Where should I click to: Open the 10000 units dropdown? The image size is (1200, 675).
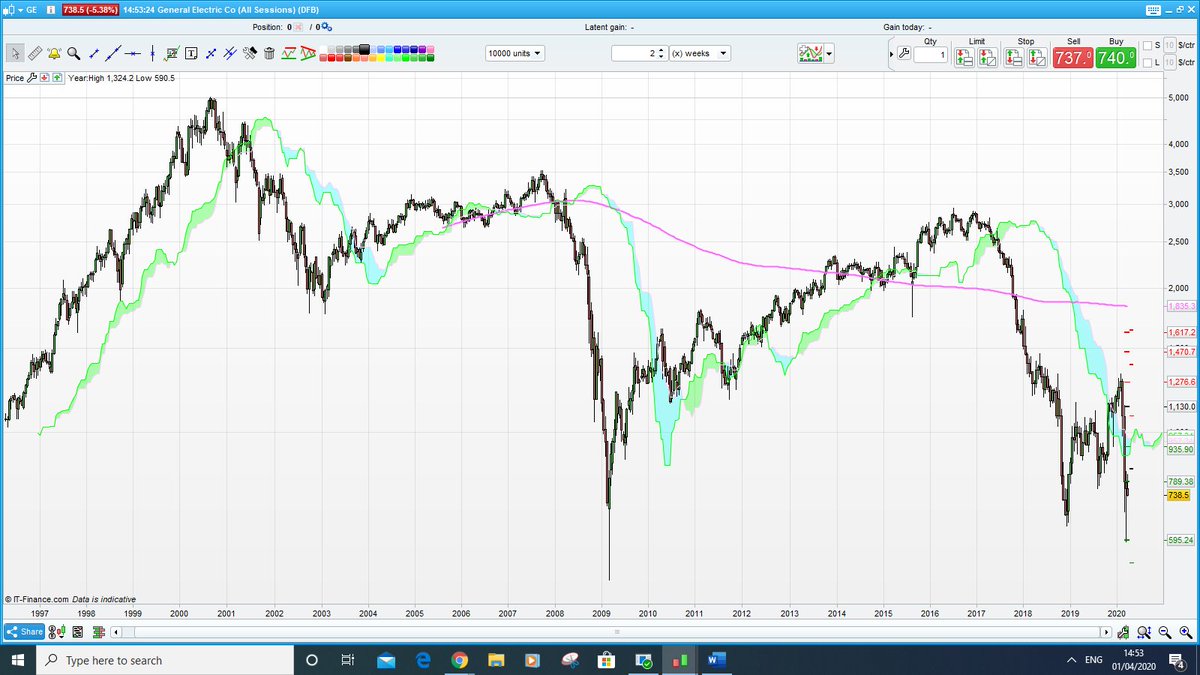point(515,53)
